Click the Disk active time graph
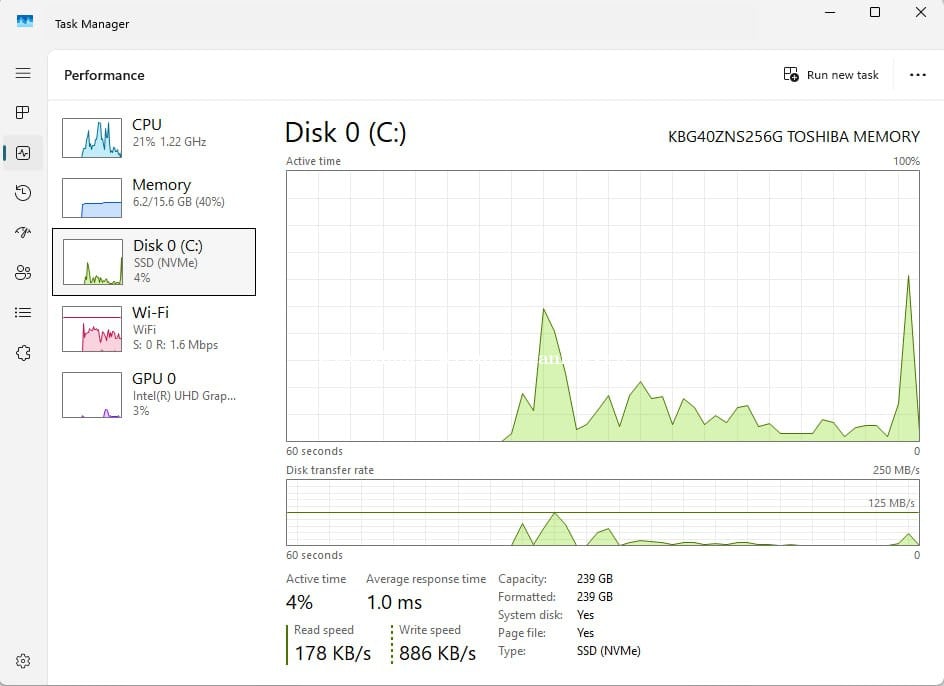 point(602,305)
